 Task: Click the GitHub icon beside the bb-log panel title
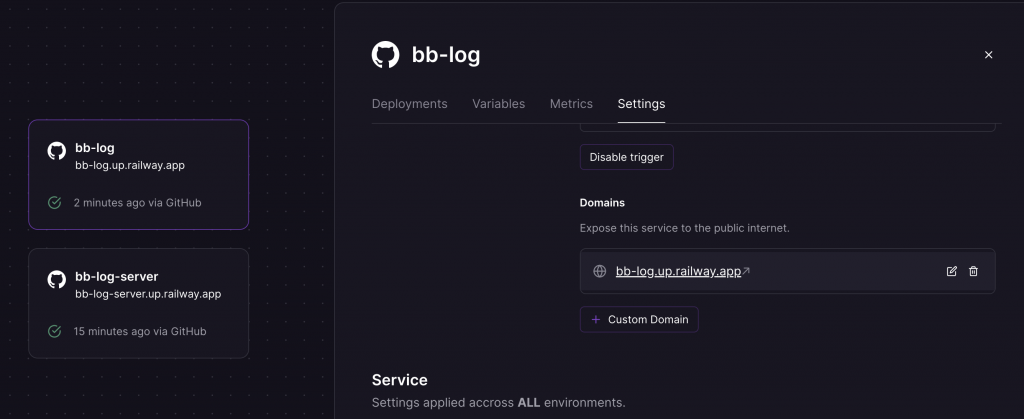point(385,55)
